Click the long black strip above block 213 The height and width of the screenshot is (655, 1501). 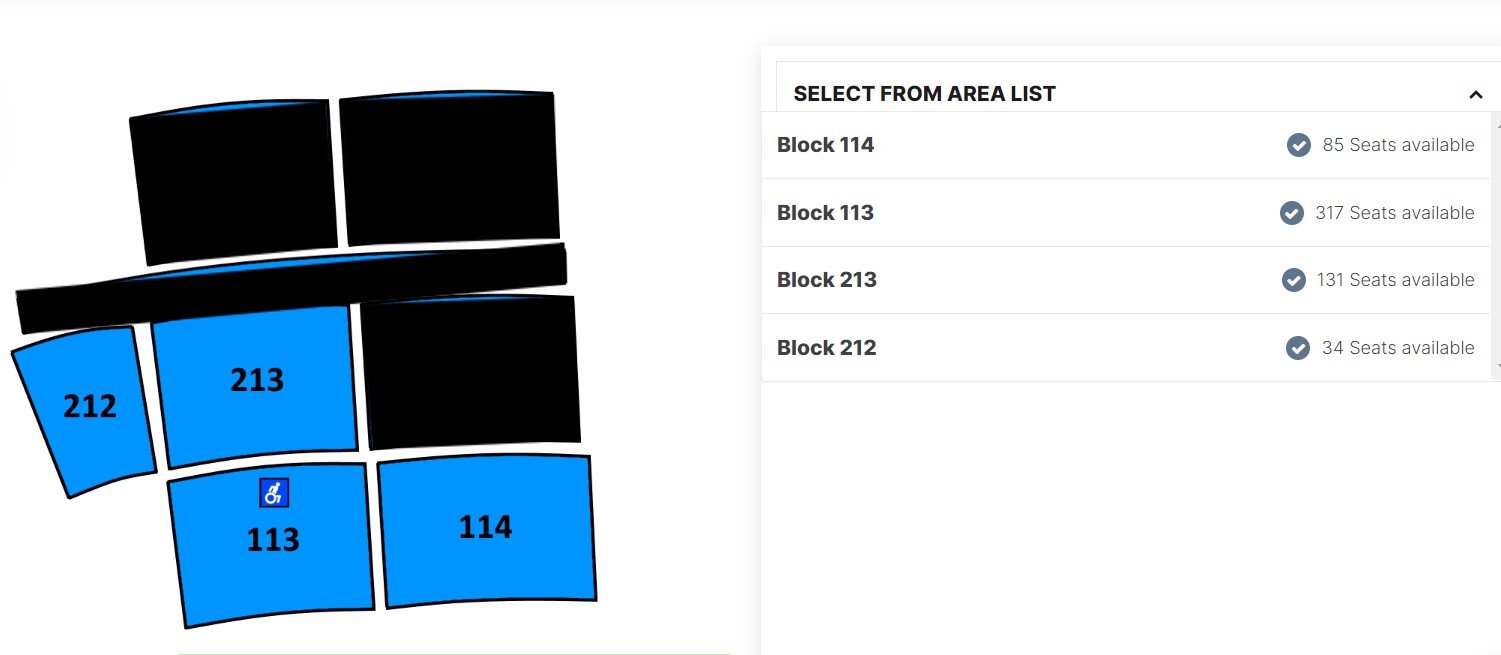pos(292,289)
